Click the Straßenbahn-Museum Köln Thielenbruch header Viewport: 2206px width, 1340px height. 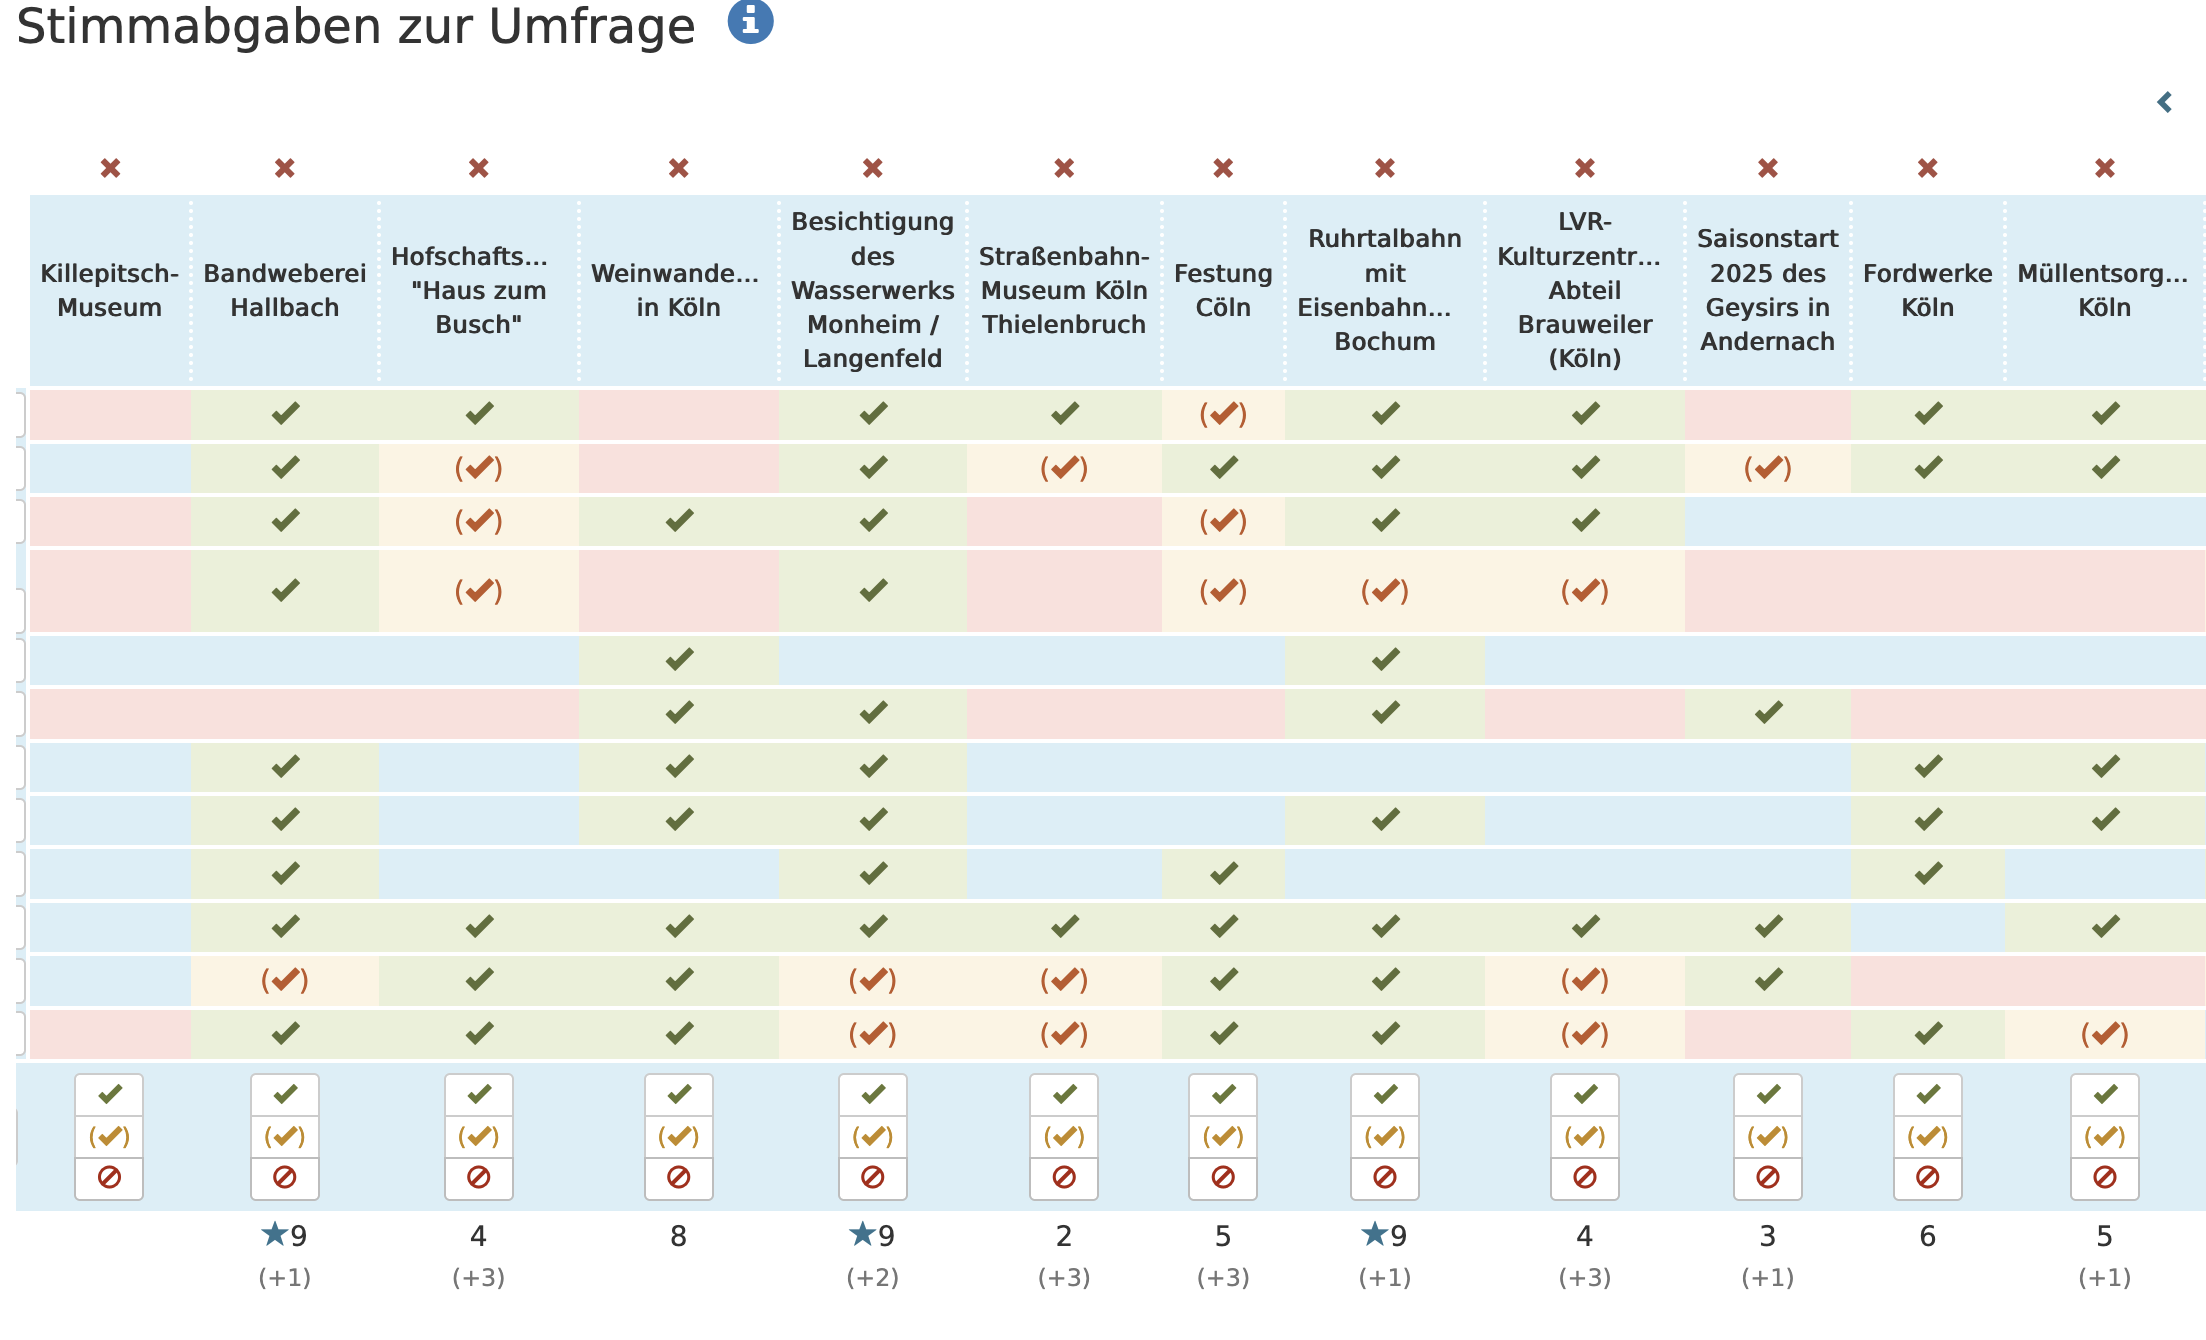(1064, 290)
